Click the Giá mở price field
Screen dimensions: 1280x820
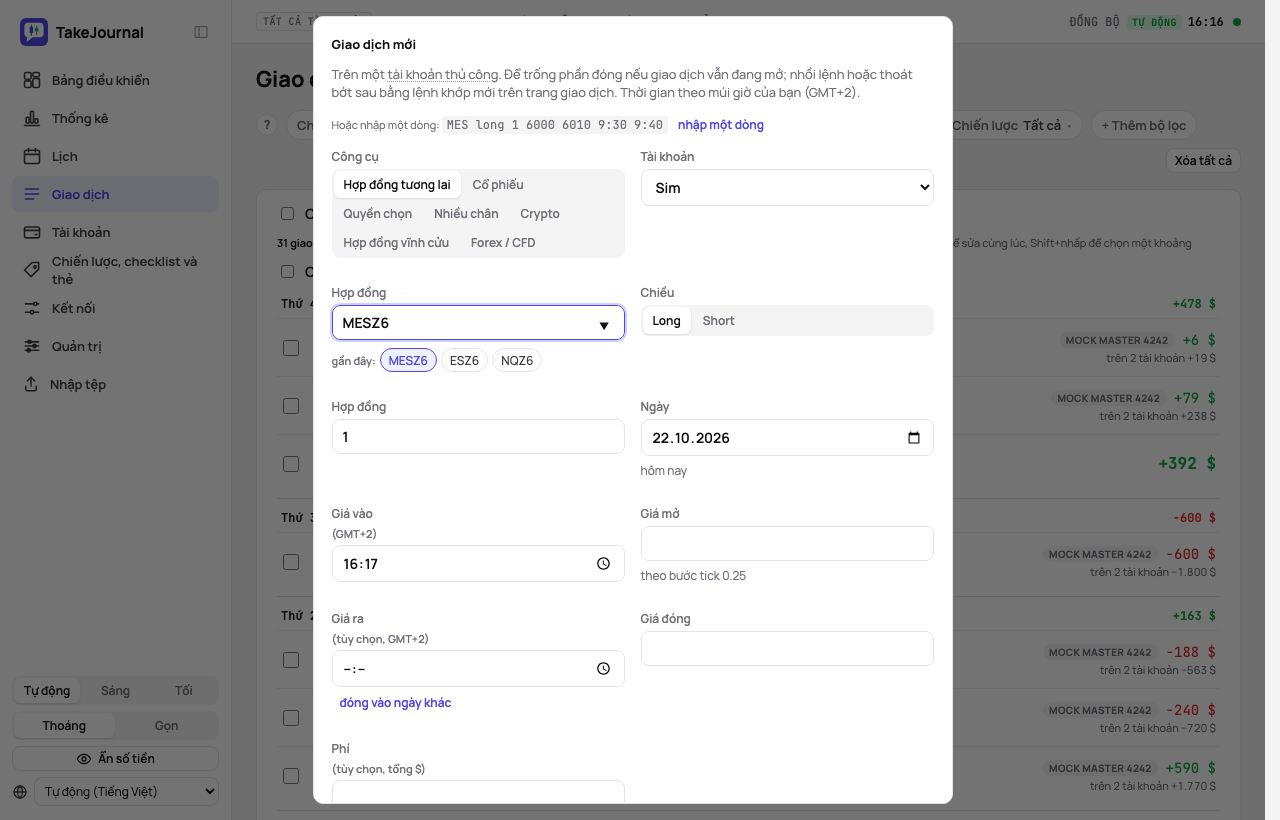click(787, 544)
